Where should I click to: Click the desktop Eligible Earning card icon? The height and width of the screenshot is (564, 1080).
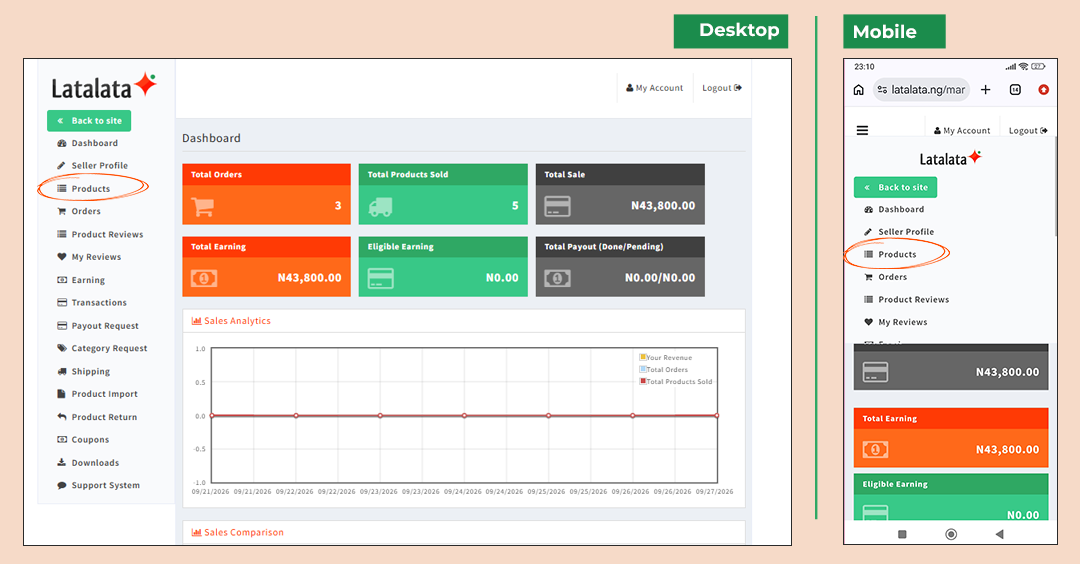381,278
